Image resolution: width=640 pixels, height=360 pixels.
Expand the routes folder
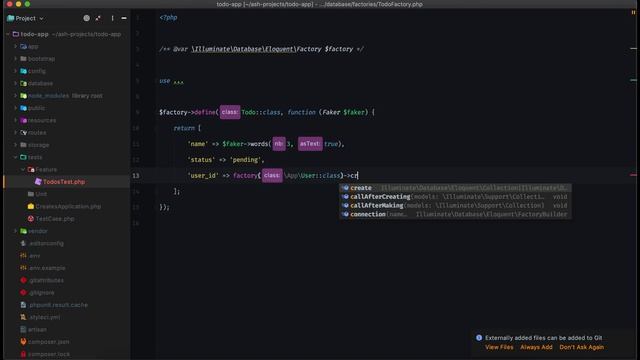(x=16, y=133)
